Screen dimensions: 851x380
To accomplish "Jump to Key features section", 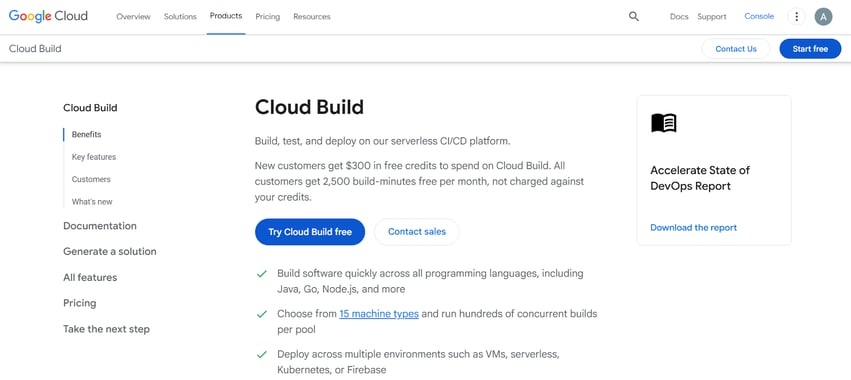I will coord(94,157).
